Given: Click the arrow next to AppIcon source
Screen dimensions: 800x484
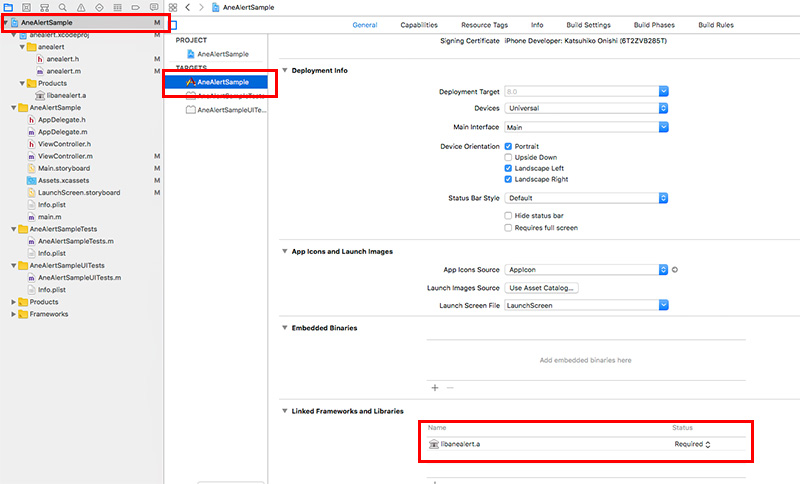Looking at the screenshot, I should click(x=674, y=270).
